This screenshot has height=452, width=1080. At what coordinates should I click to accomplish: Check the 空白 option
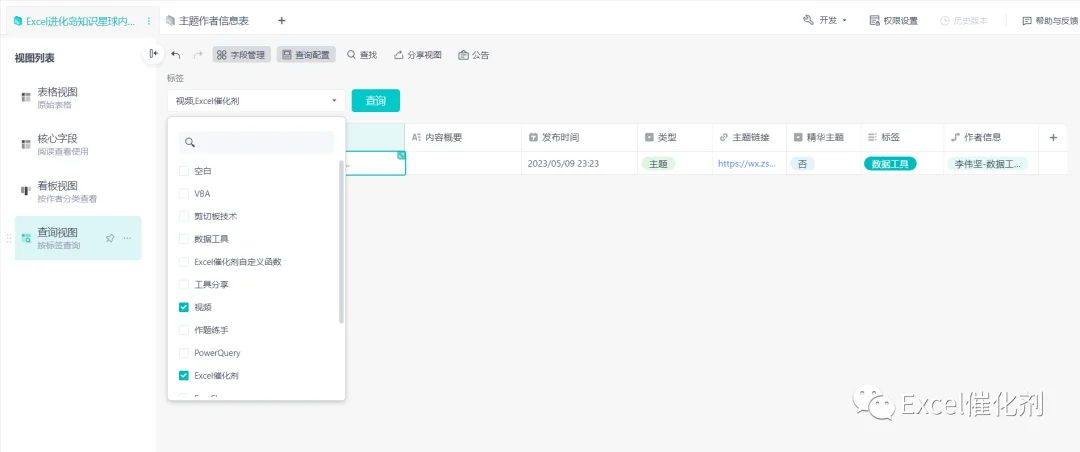(184, 171)
